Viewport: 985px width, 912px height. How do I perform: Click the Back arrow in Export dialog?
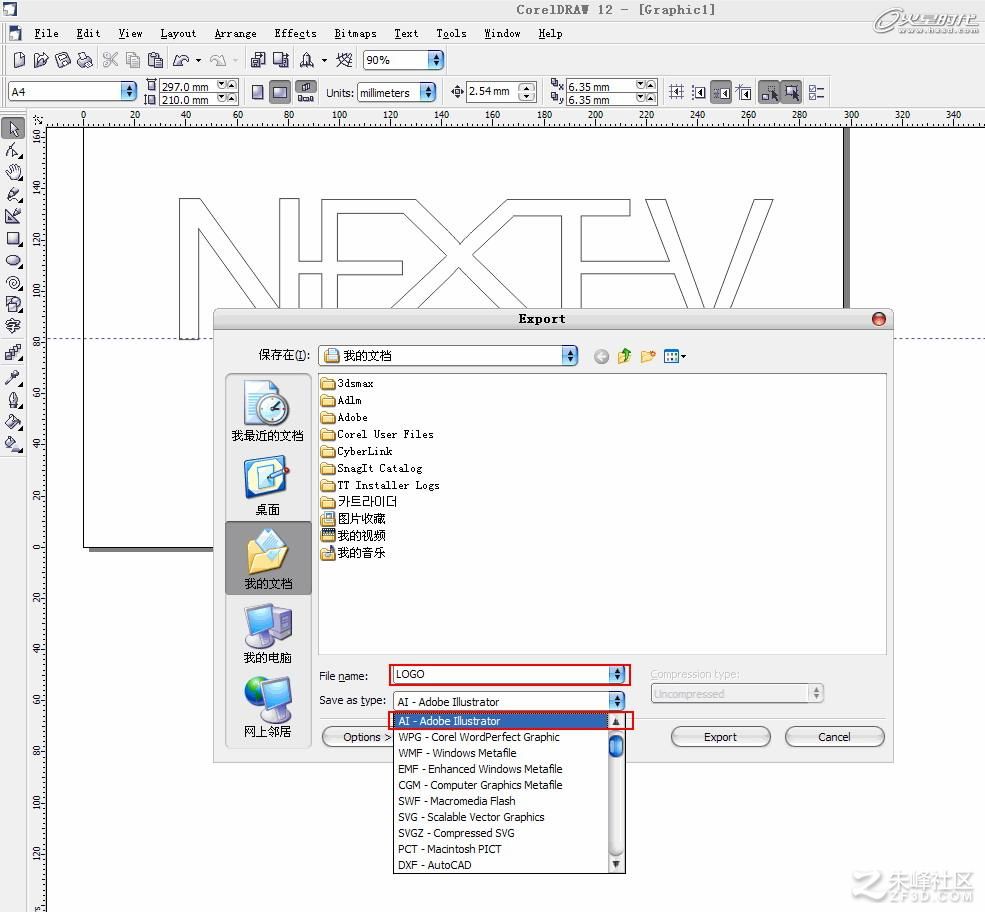(601, 357)
